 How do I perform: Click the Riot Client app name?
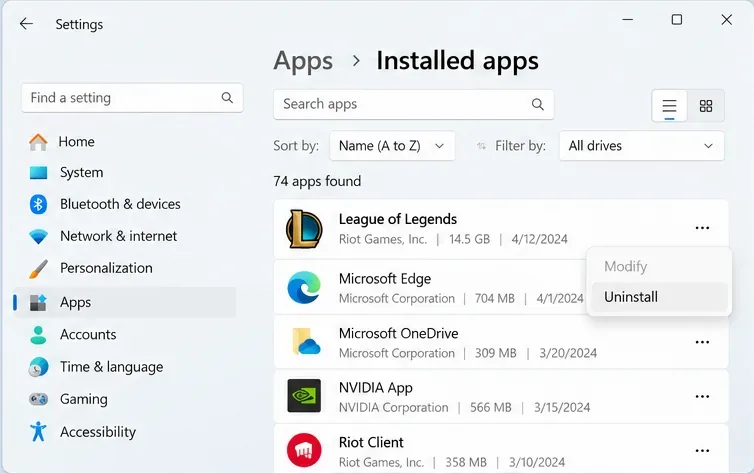pyautogui.click(x=371, y=442)
